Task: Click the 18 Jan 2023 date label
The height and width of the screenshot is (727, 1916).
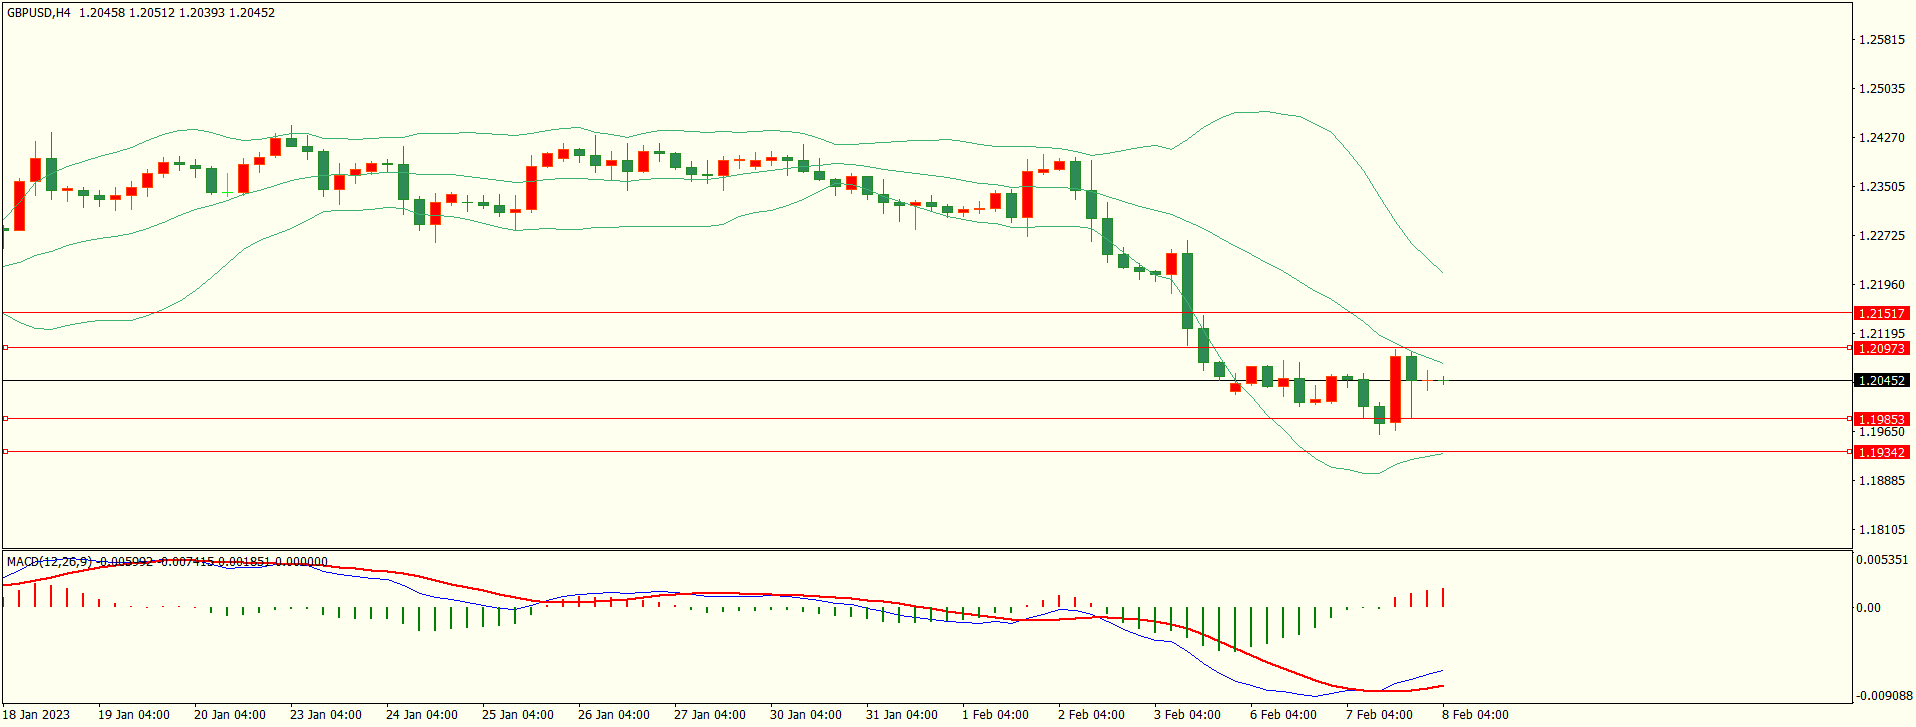Action: coord(37,714)
